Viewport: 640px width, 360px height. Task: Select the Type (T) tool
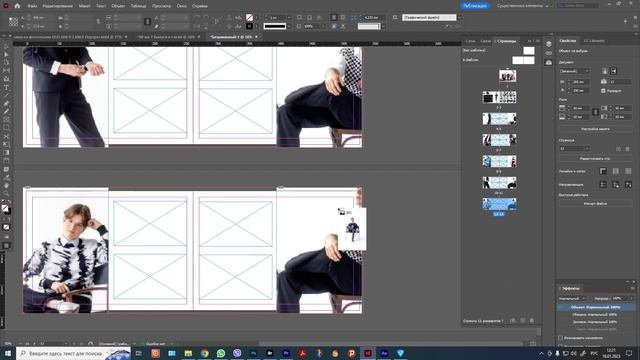pyautogui.click(x=6, y=87)
